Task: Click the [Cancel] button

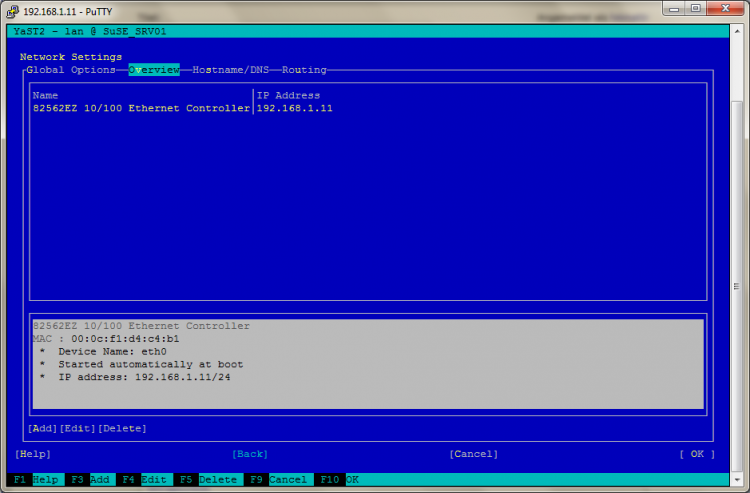Action: (474, 454)
